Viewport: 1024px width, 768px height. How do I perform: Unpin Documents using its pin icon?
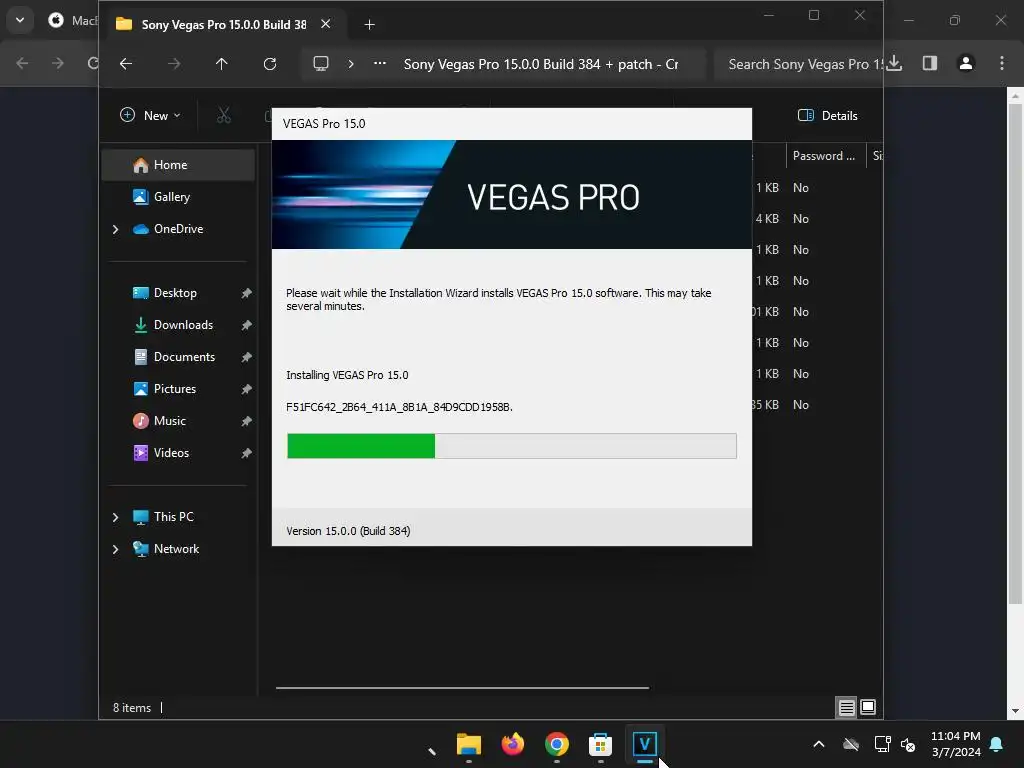pos(246,357)
